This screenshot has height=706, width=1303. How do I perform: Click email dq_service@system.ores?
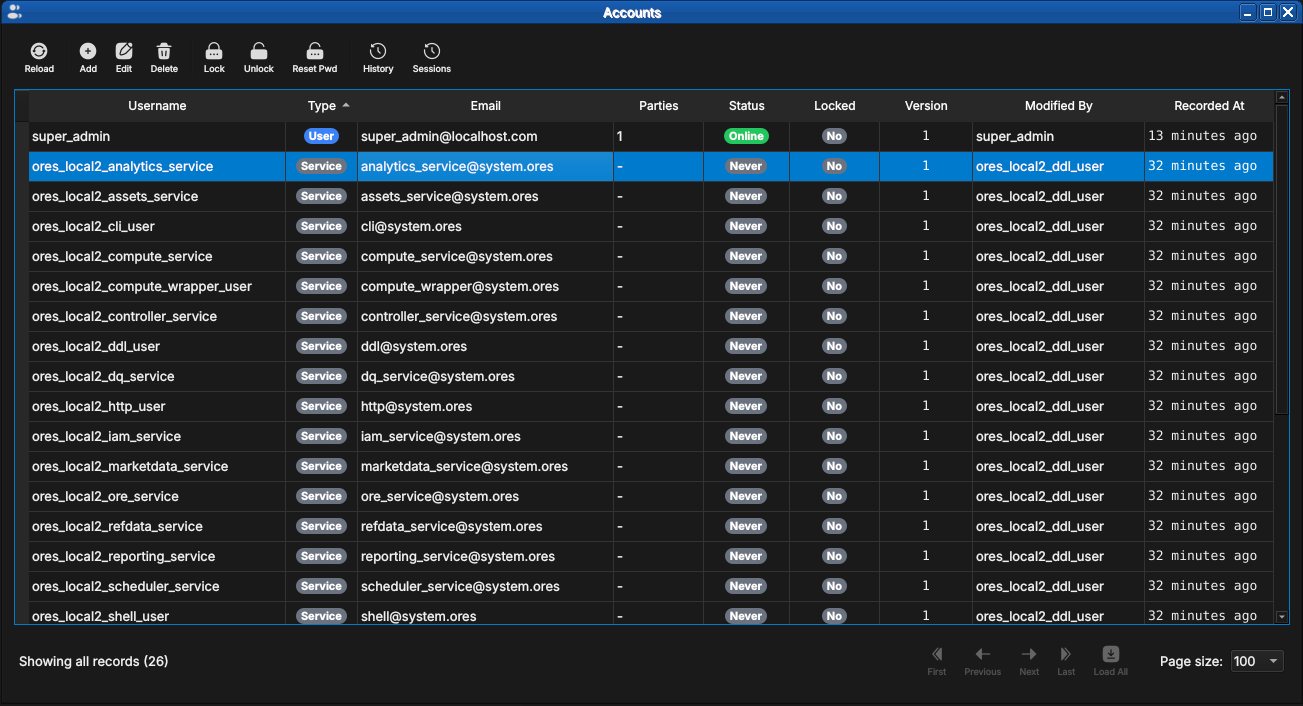click(438, 376)
